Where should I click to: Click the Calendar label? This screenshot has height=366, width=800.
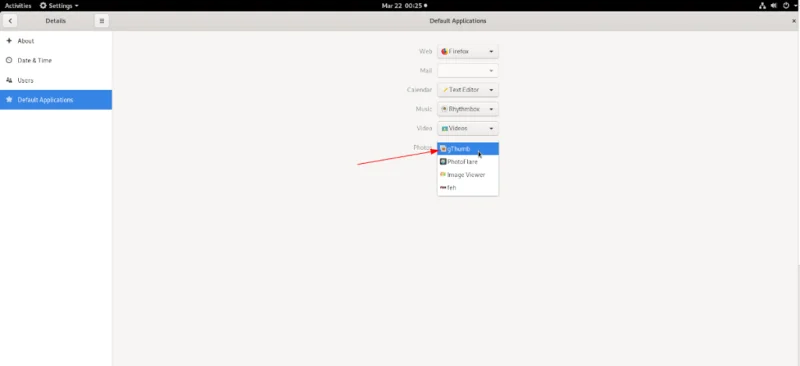pyautogui.click(x=419, y=90)
